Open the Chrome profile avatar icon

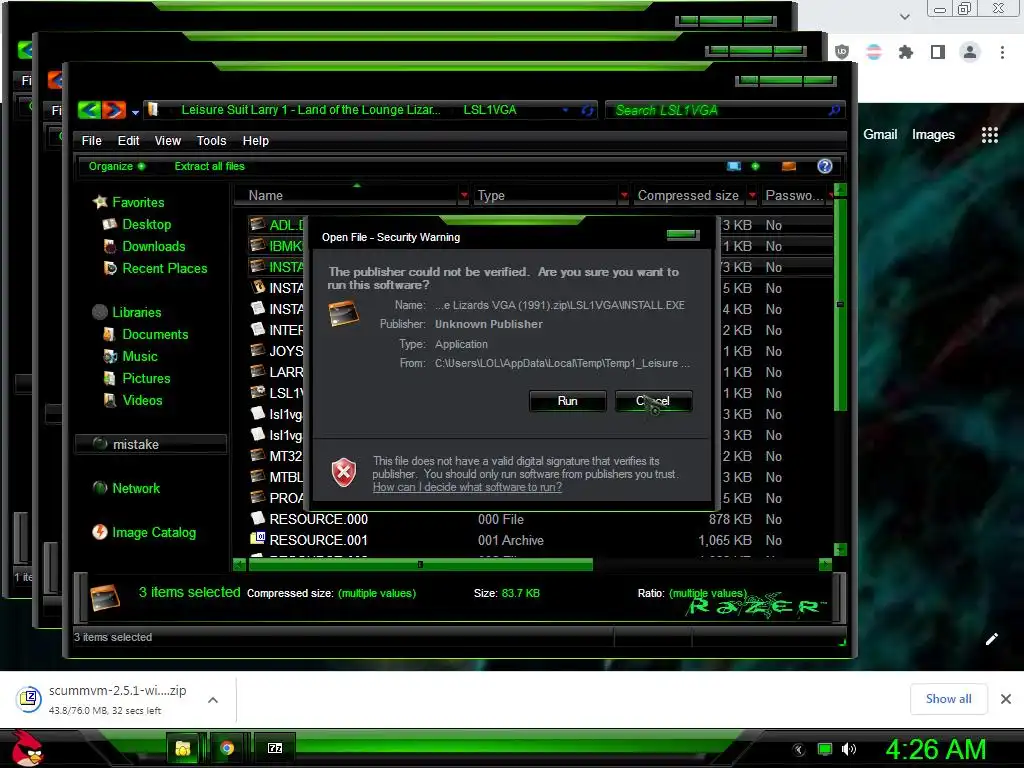(x=970, y=52)
